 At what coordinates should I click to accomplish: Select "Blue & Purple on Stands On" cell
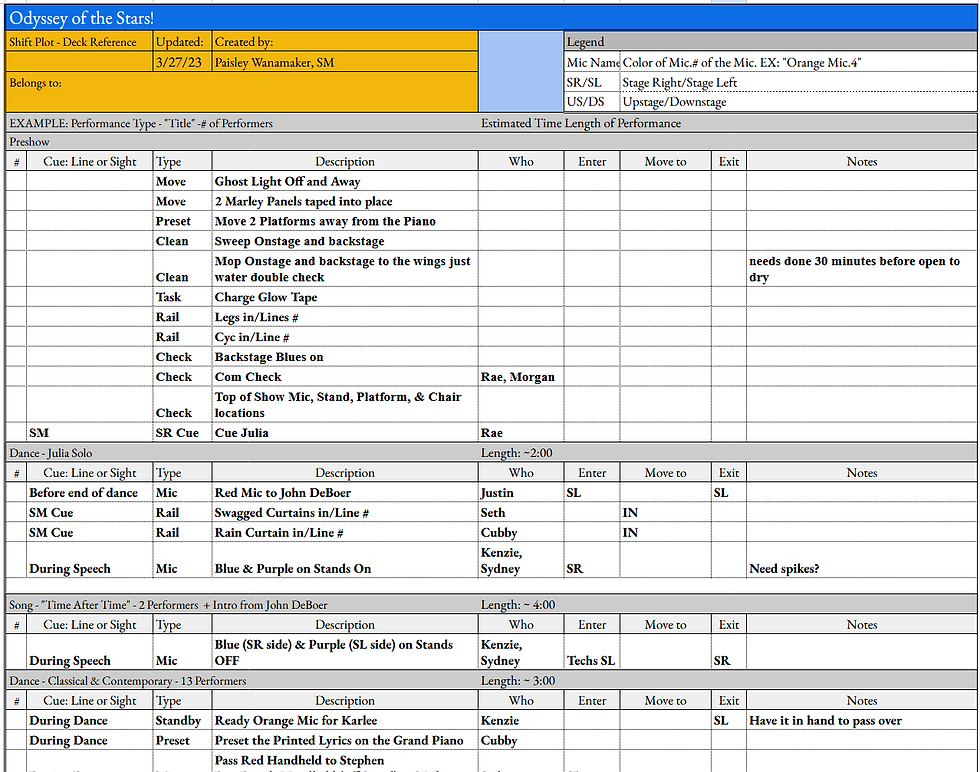[345, 560]
